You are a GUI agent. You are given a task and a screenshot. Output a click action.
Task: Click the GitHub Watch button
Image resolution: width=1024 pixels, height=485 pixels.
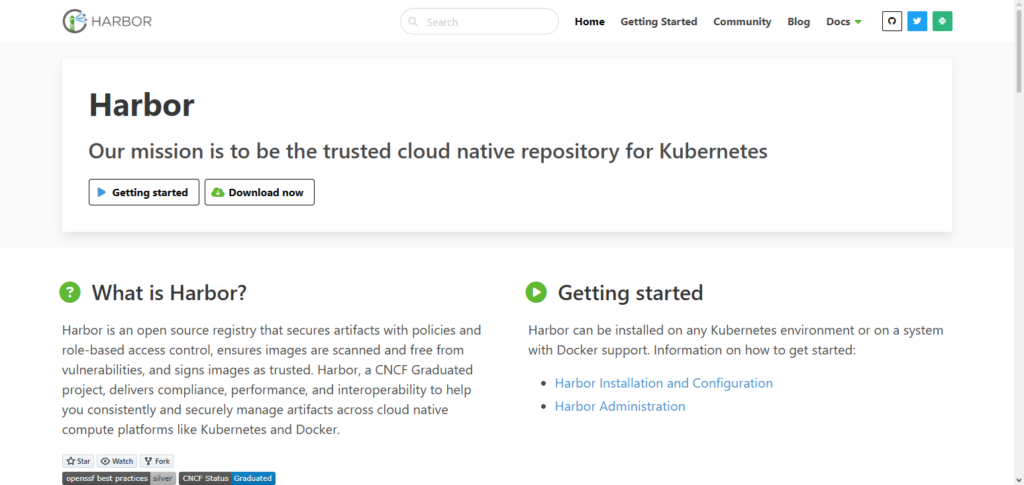pyautogui.click(x=117, y=461)
